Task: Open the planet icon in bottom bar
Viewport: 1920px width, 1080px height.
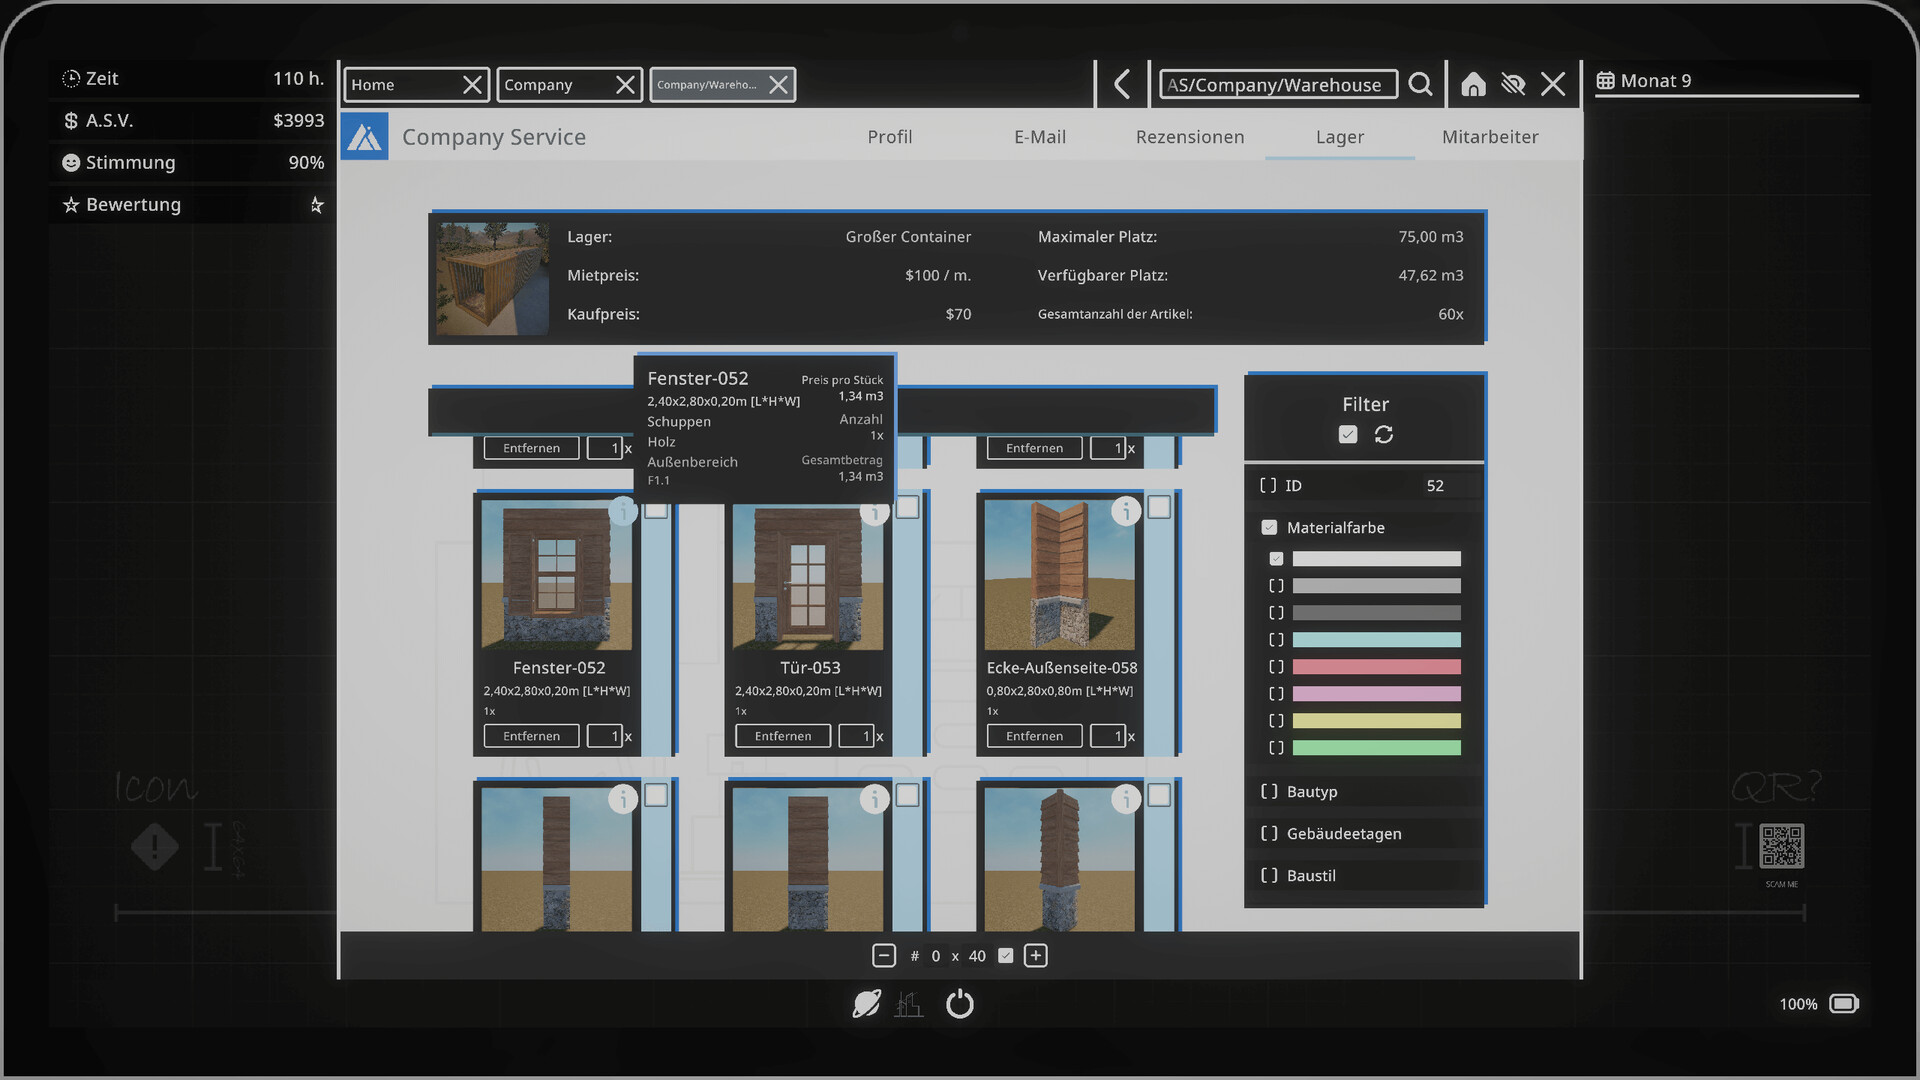Action: click(866, 1003)
